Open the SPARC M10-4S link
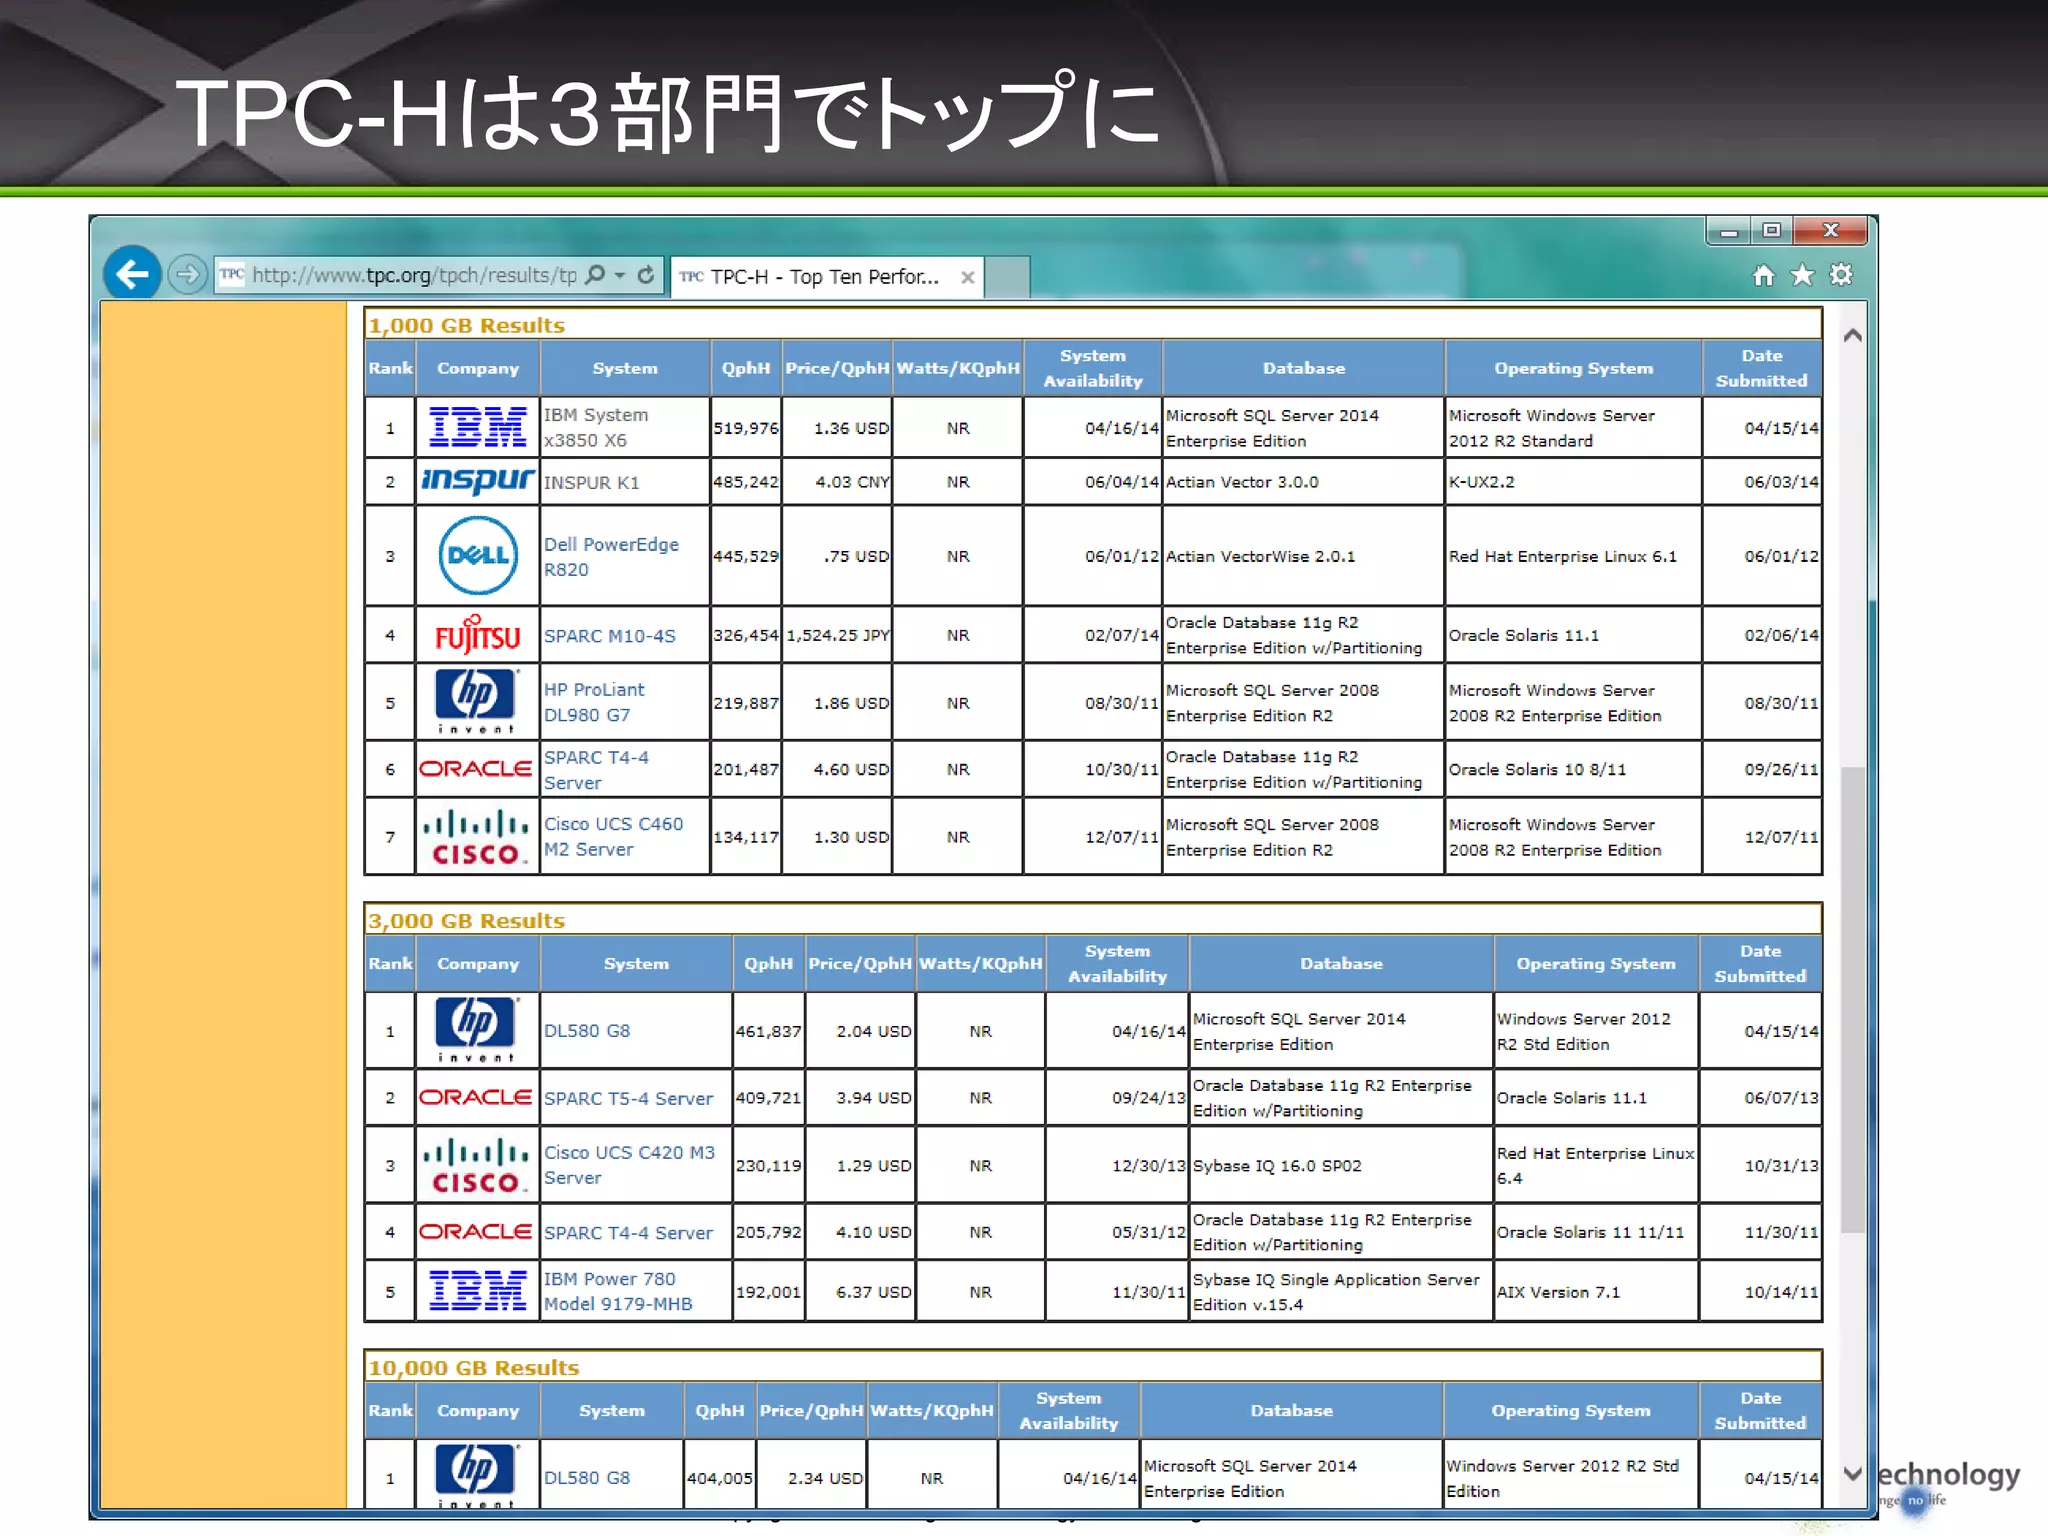The width and height of the screenshot is (2048, 1536). tap(609, 636)
